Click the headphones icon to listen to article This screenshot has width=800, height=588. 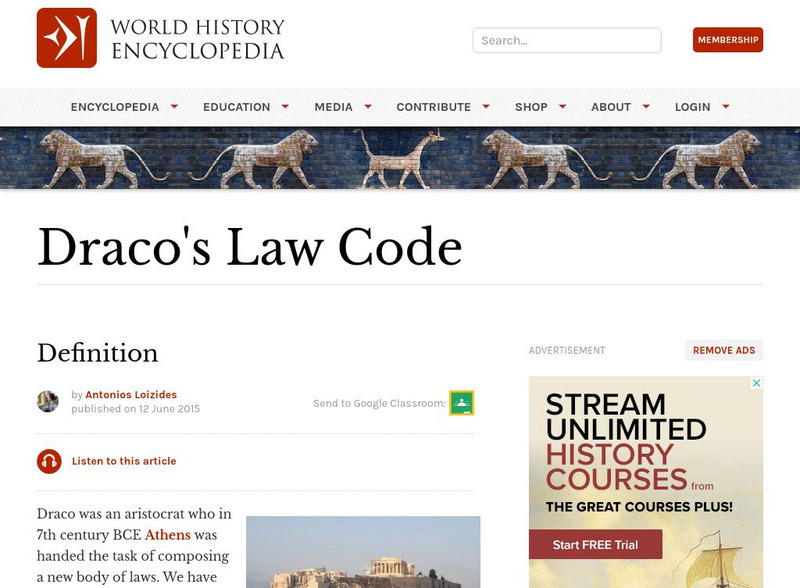[x=49, y=461]
